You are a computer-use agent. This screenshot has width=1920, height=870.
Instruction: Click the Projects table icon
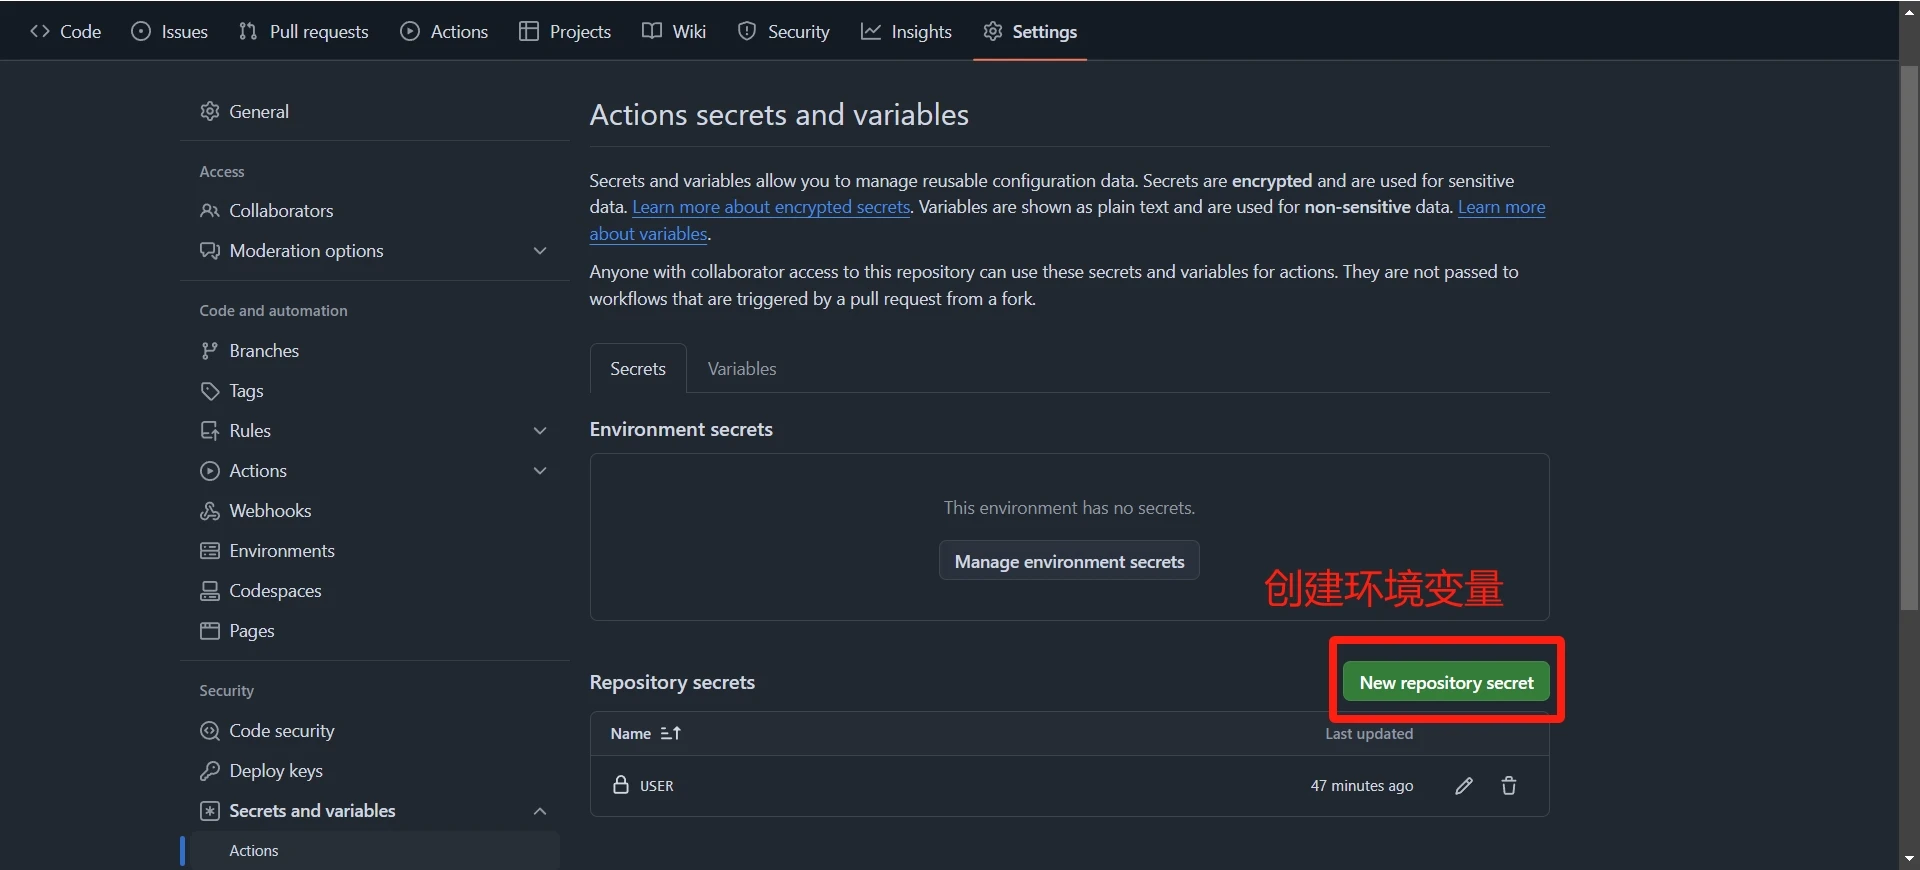[529, 31]
